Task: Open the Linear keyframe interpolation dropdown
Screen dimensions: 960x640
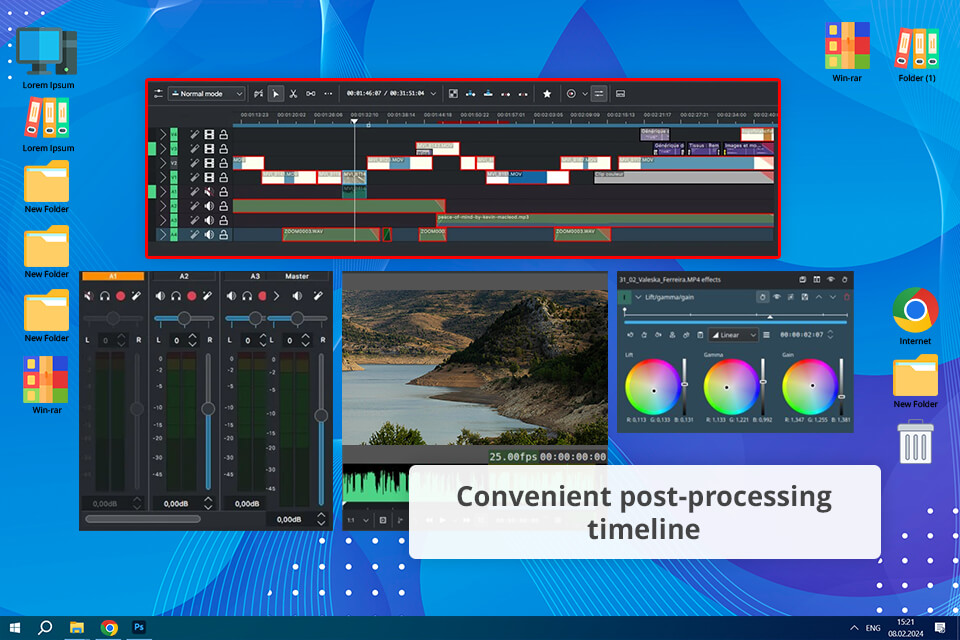Action: tap(733, 335)
